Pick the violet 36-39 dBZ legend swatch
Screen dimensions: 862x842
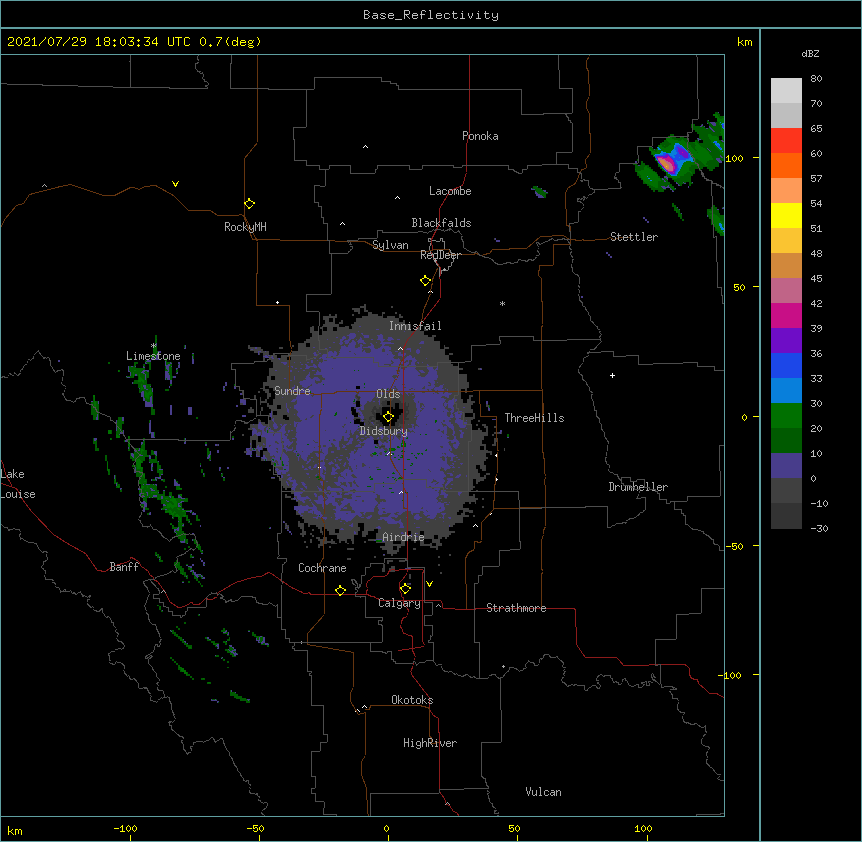[786, 341]
